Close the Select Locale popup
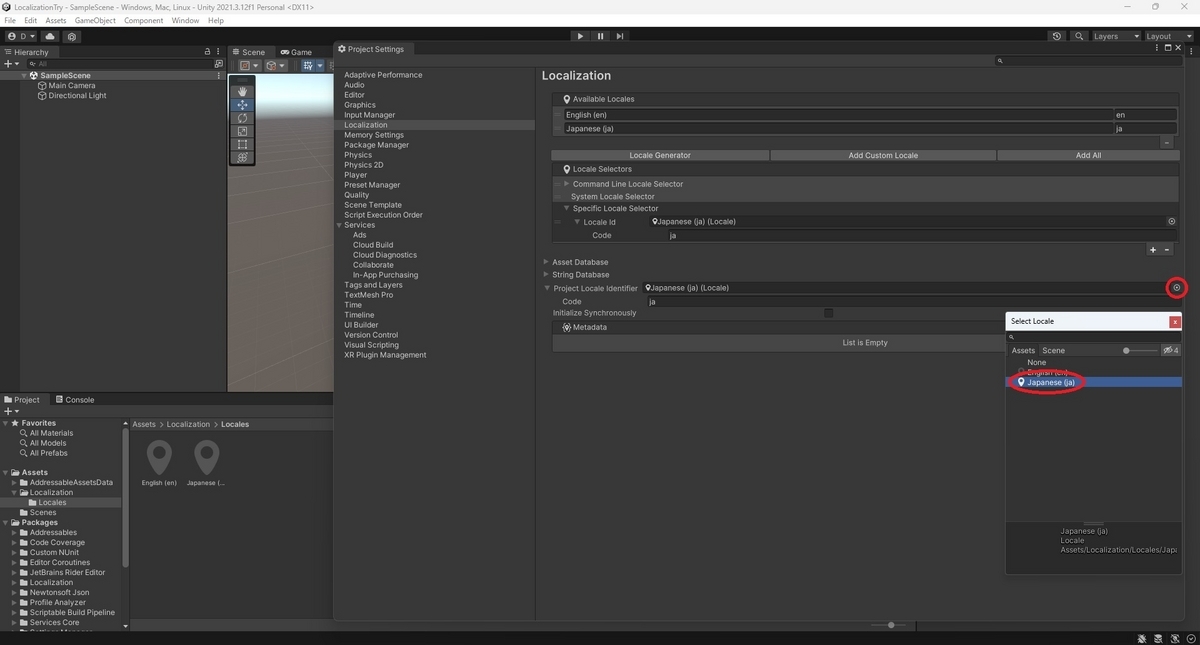 1175,322
